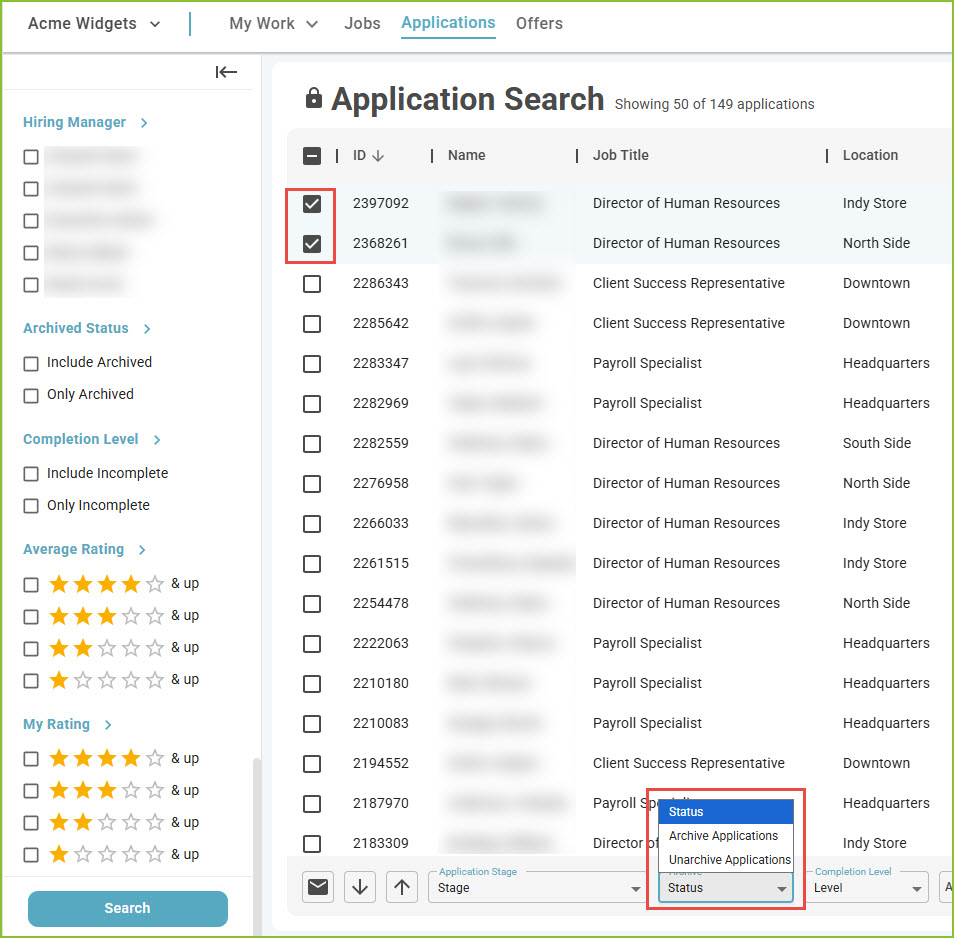Click Payroll Specialist for ID 2210083

click(x=647, y=724)
